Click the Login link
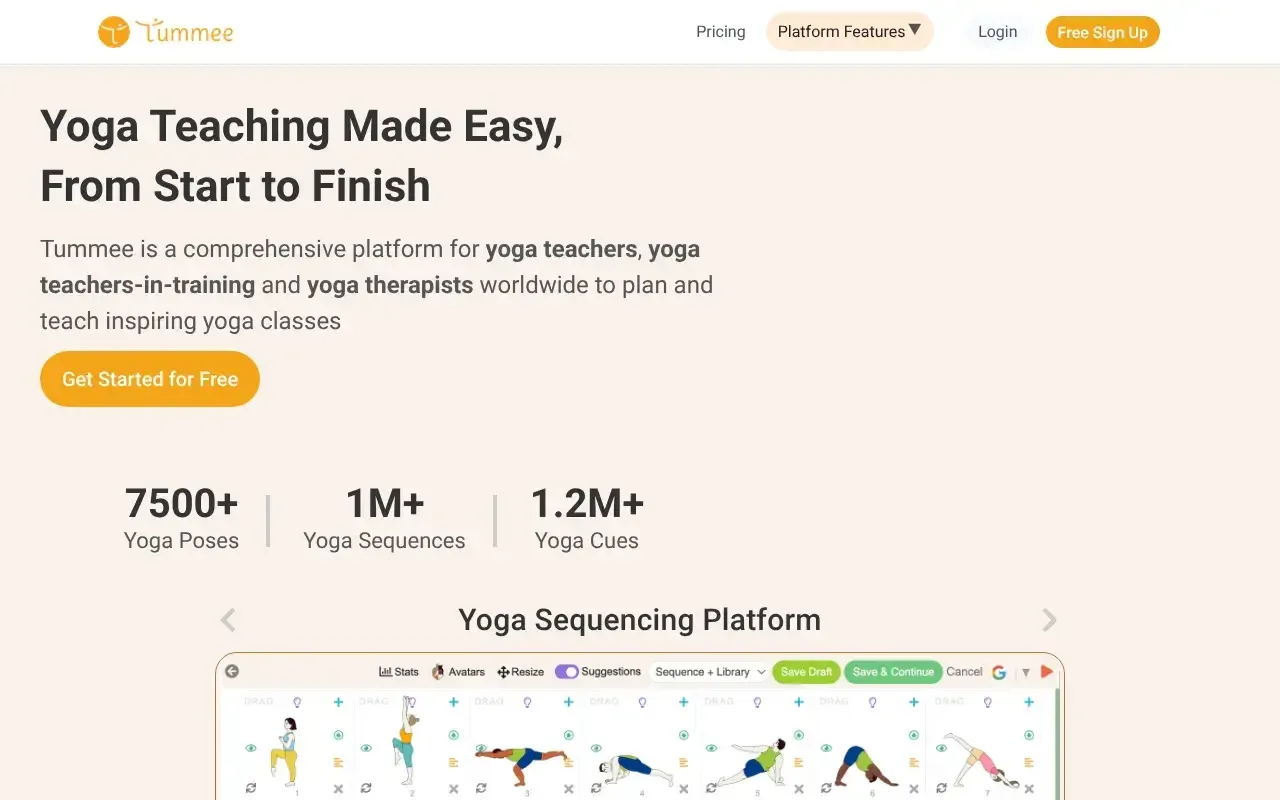The image size is (1280, 800). pyautogui.click(x=997, y=32)
